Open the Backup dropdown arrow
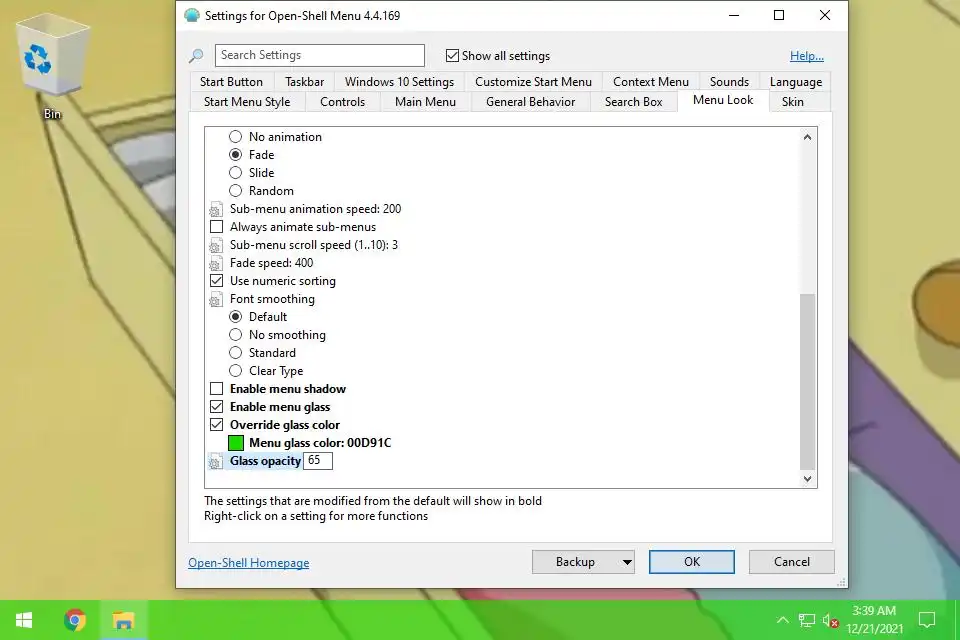 [627, 562]
